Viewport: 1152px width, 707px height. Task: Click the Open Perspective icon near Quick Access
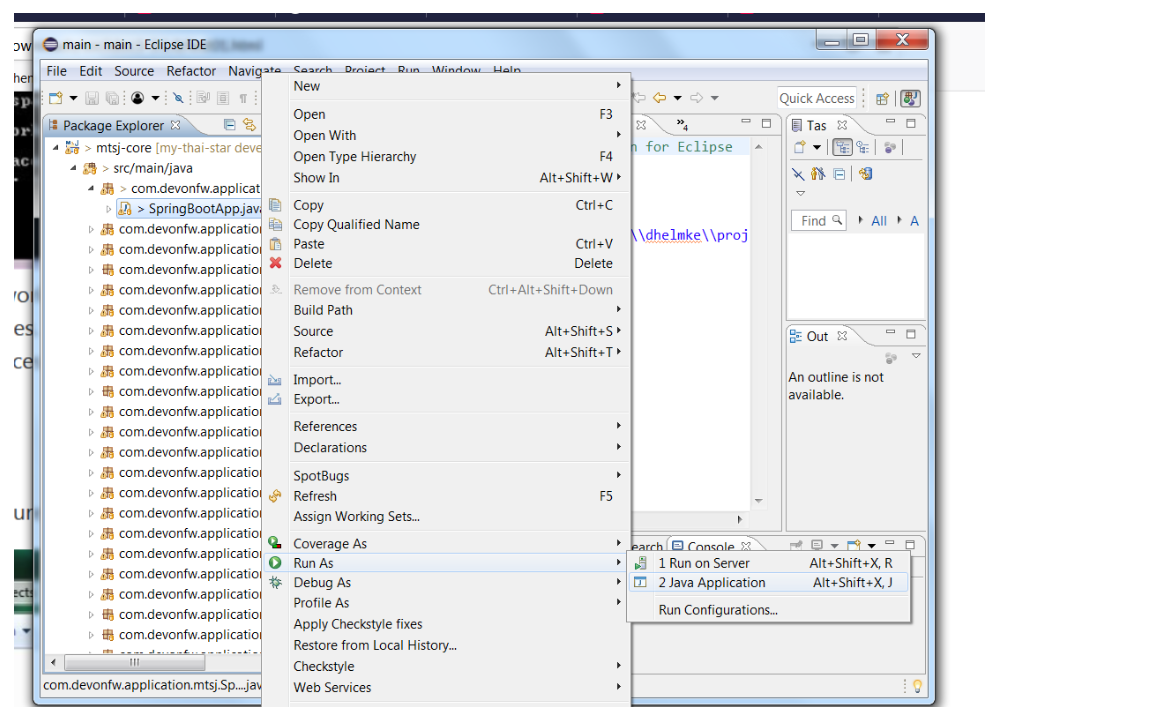882,98
